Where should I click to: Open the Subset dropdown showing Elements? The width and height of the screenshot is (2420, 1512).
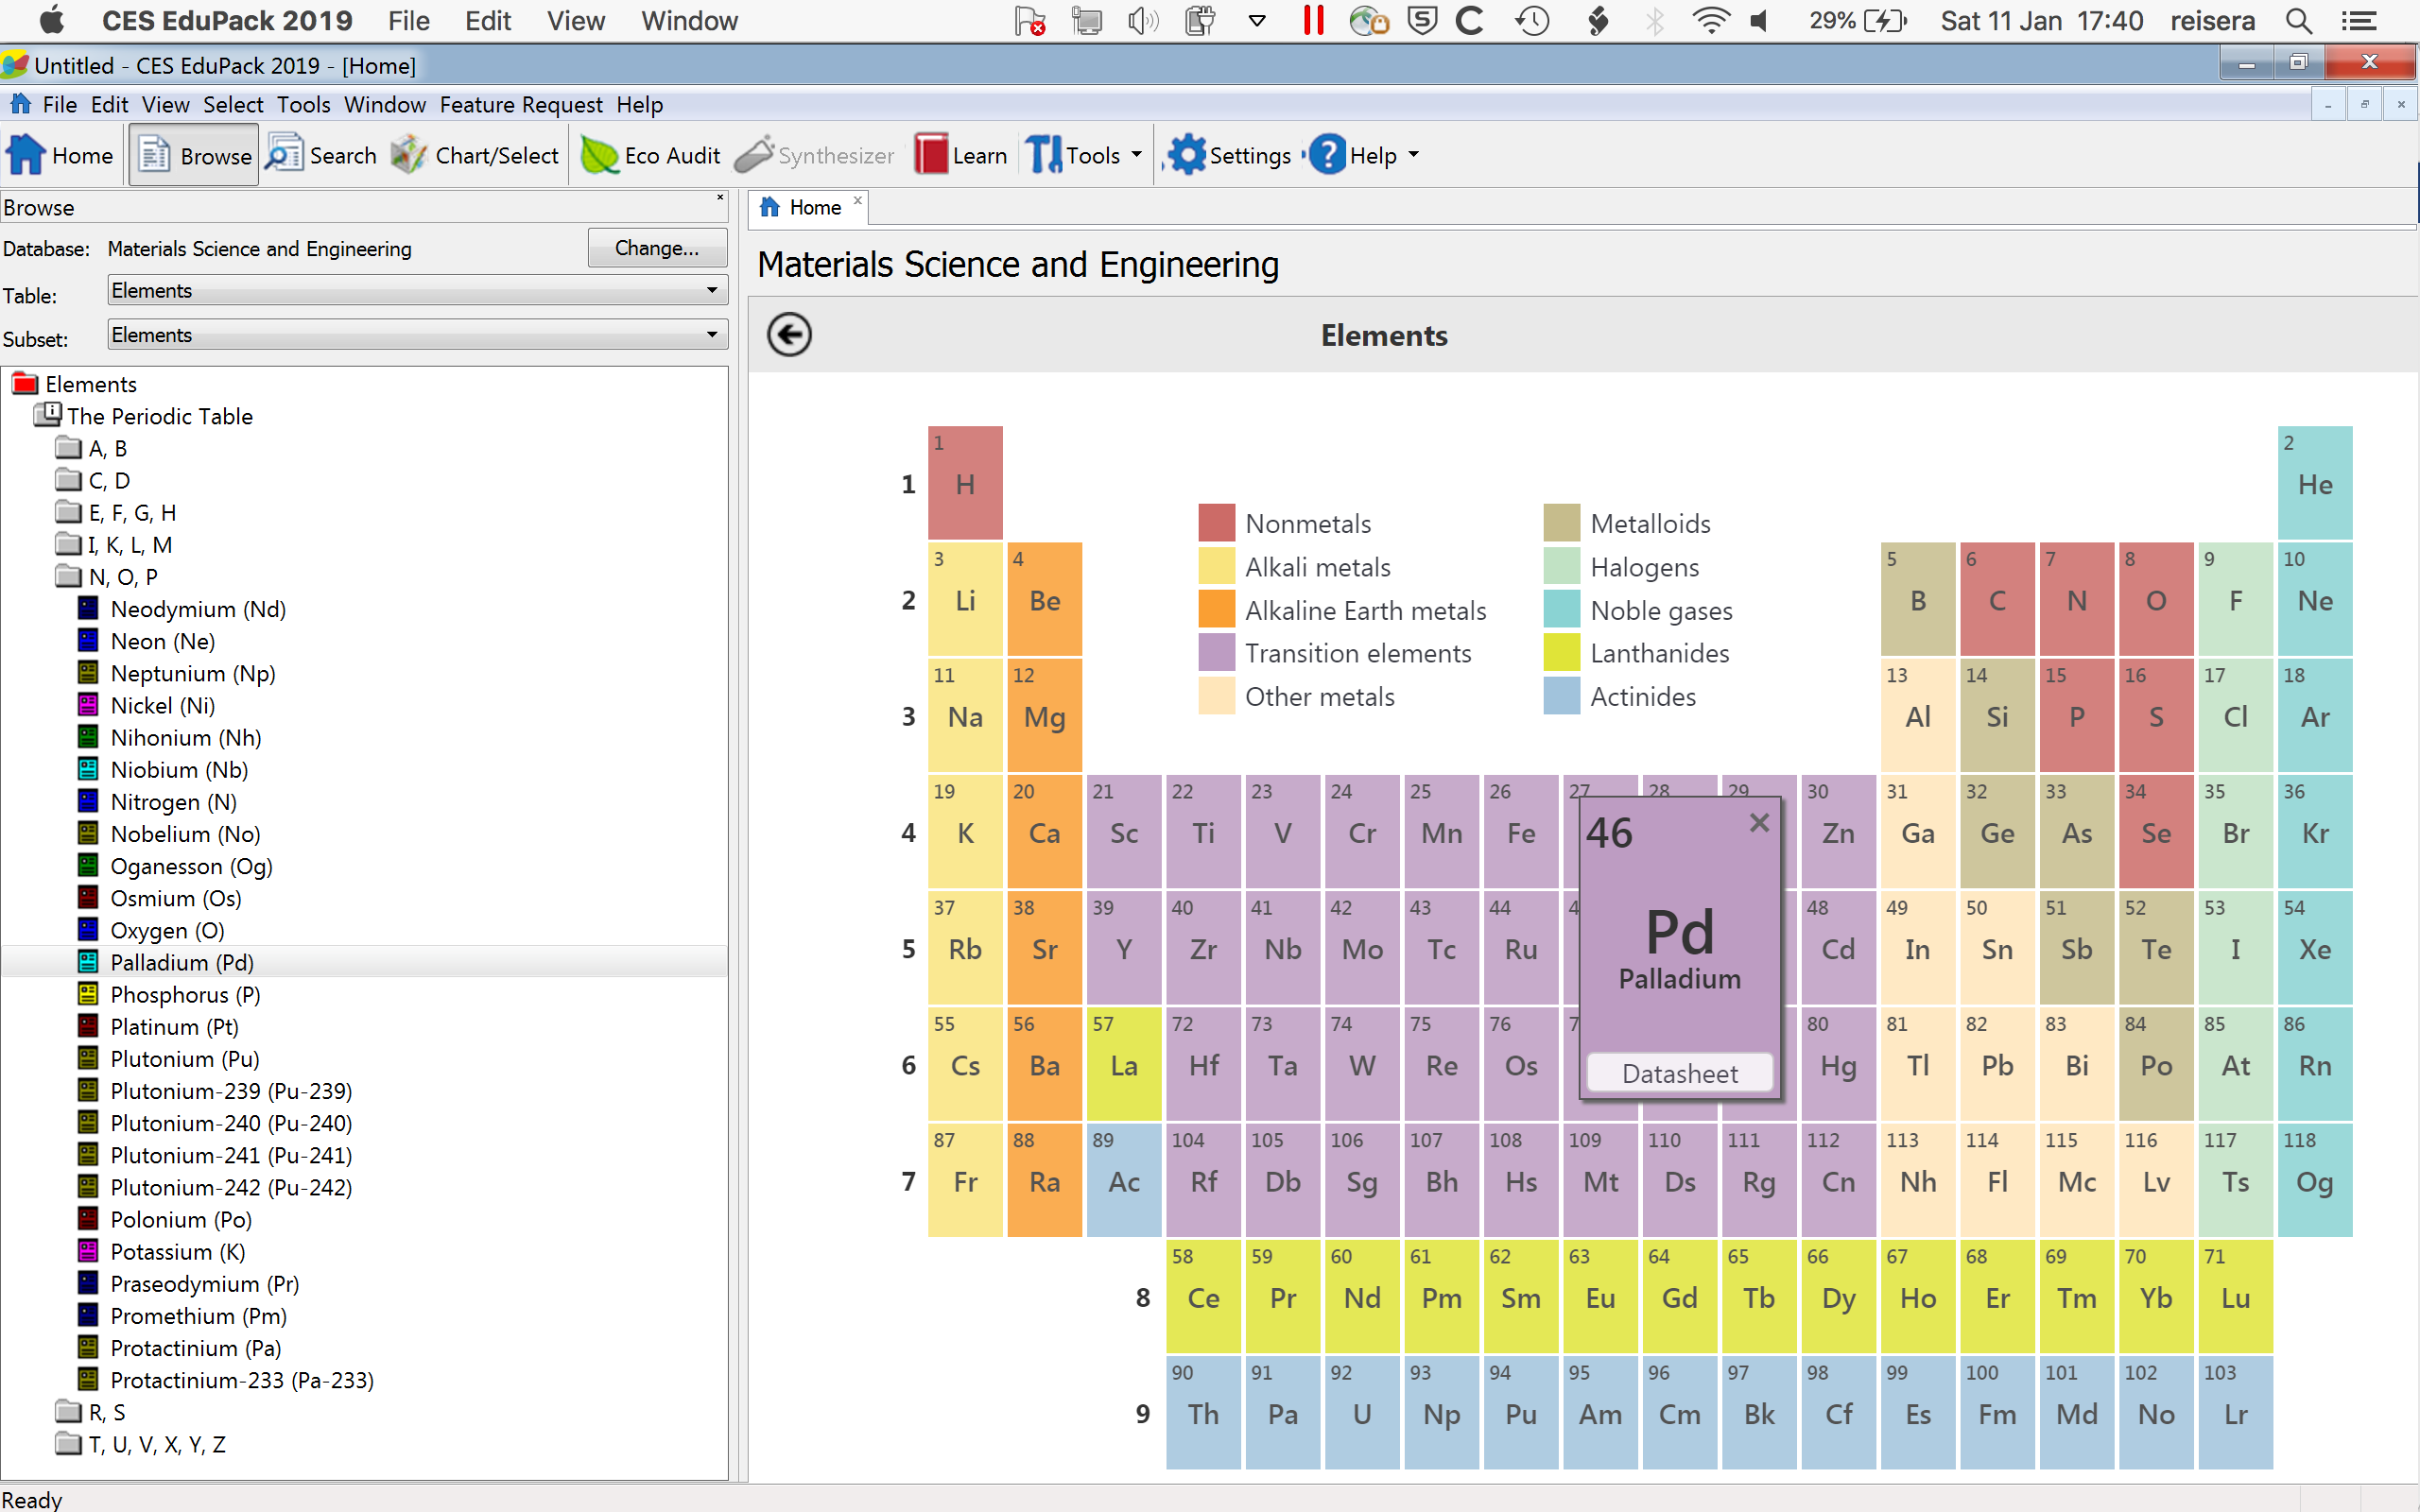pyautogui.click(x=417, y=335)
